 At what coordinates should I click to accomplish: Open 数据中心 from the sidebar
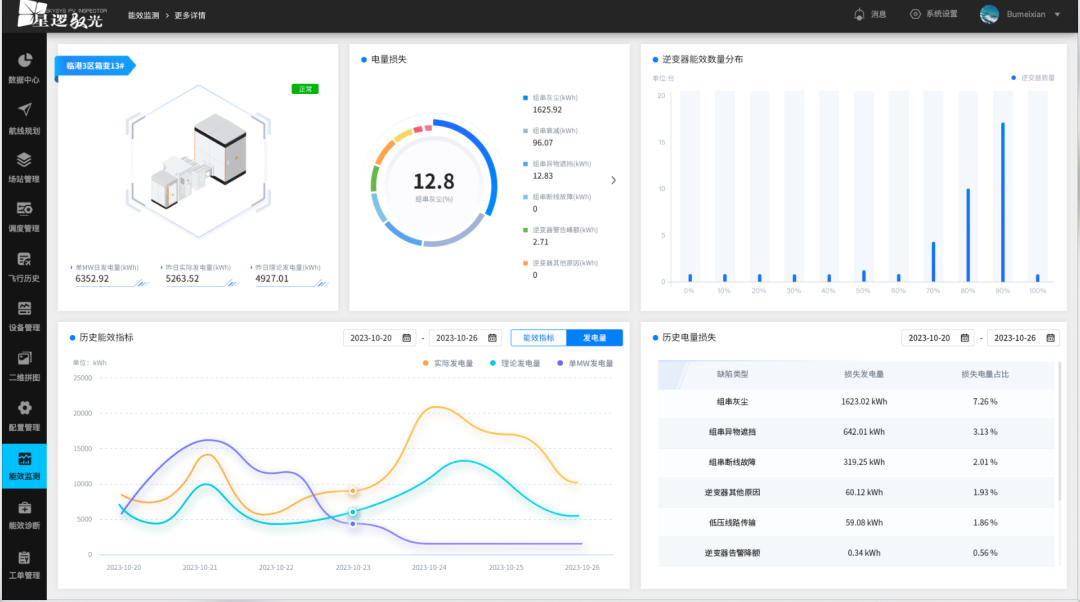pos(24,67)
